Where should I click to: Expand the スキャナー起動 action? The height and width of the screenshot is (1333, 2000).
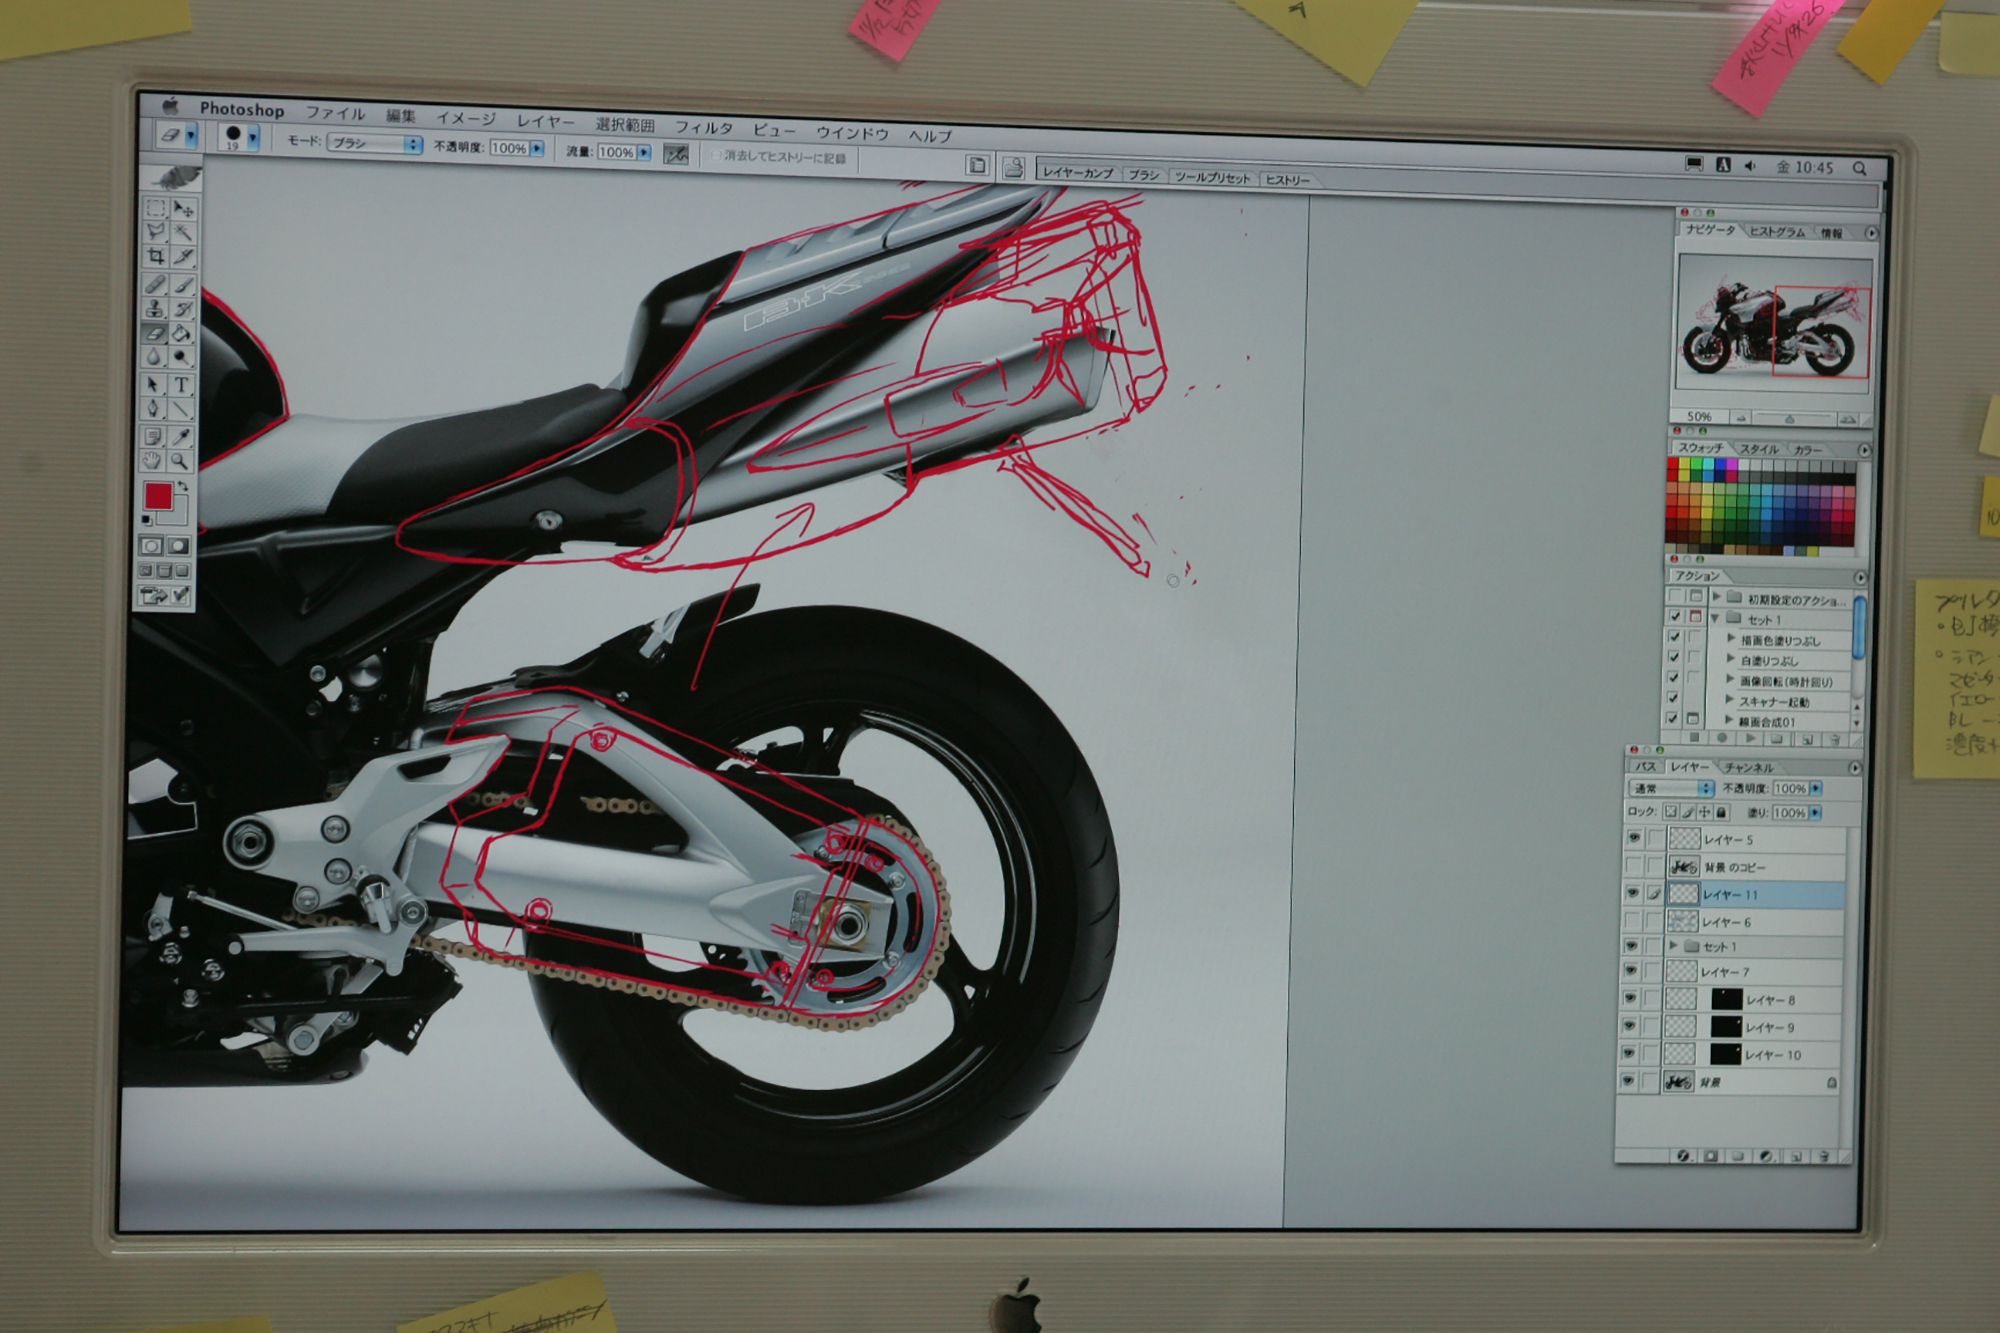1730,700
